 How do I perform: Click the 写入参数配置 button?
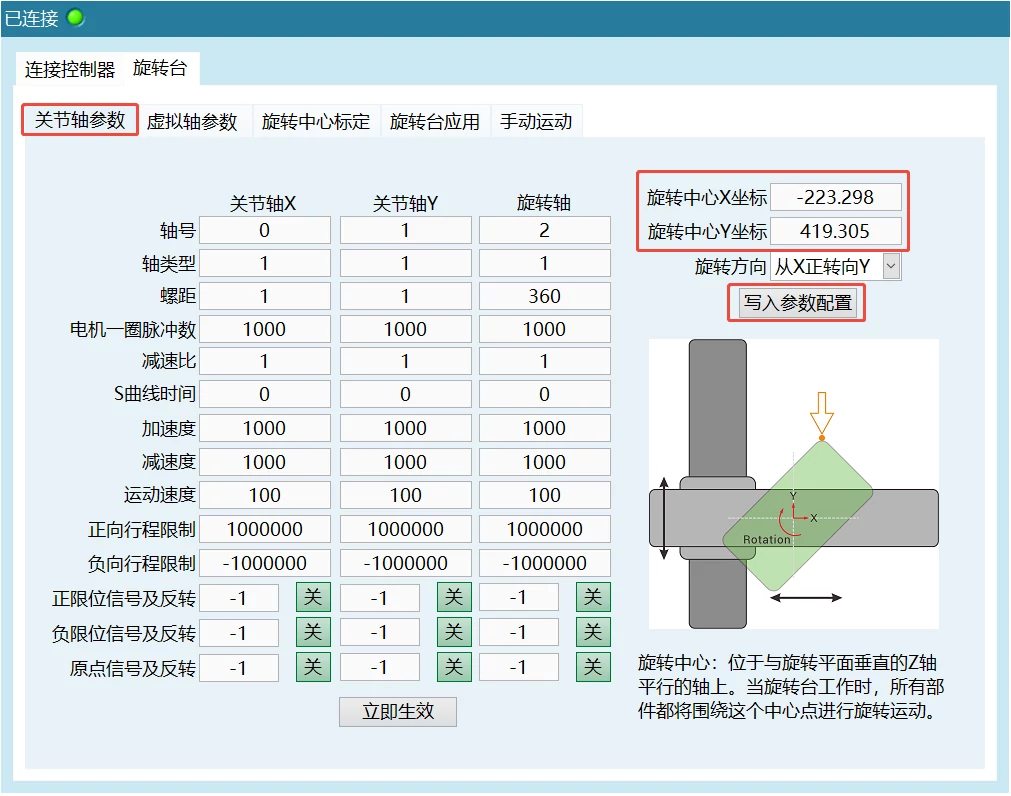coord(798,302)
